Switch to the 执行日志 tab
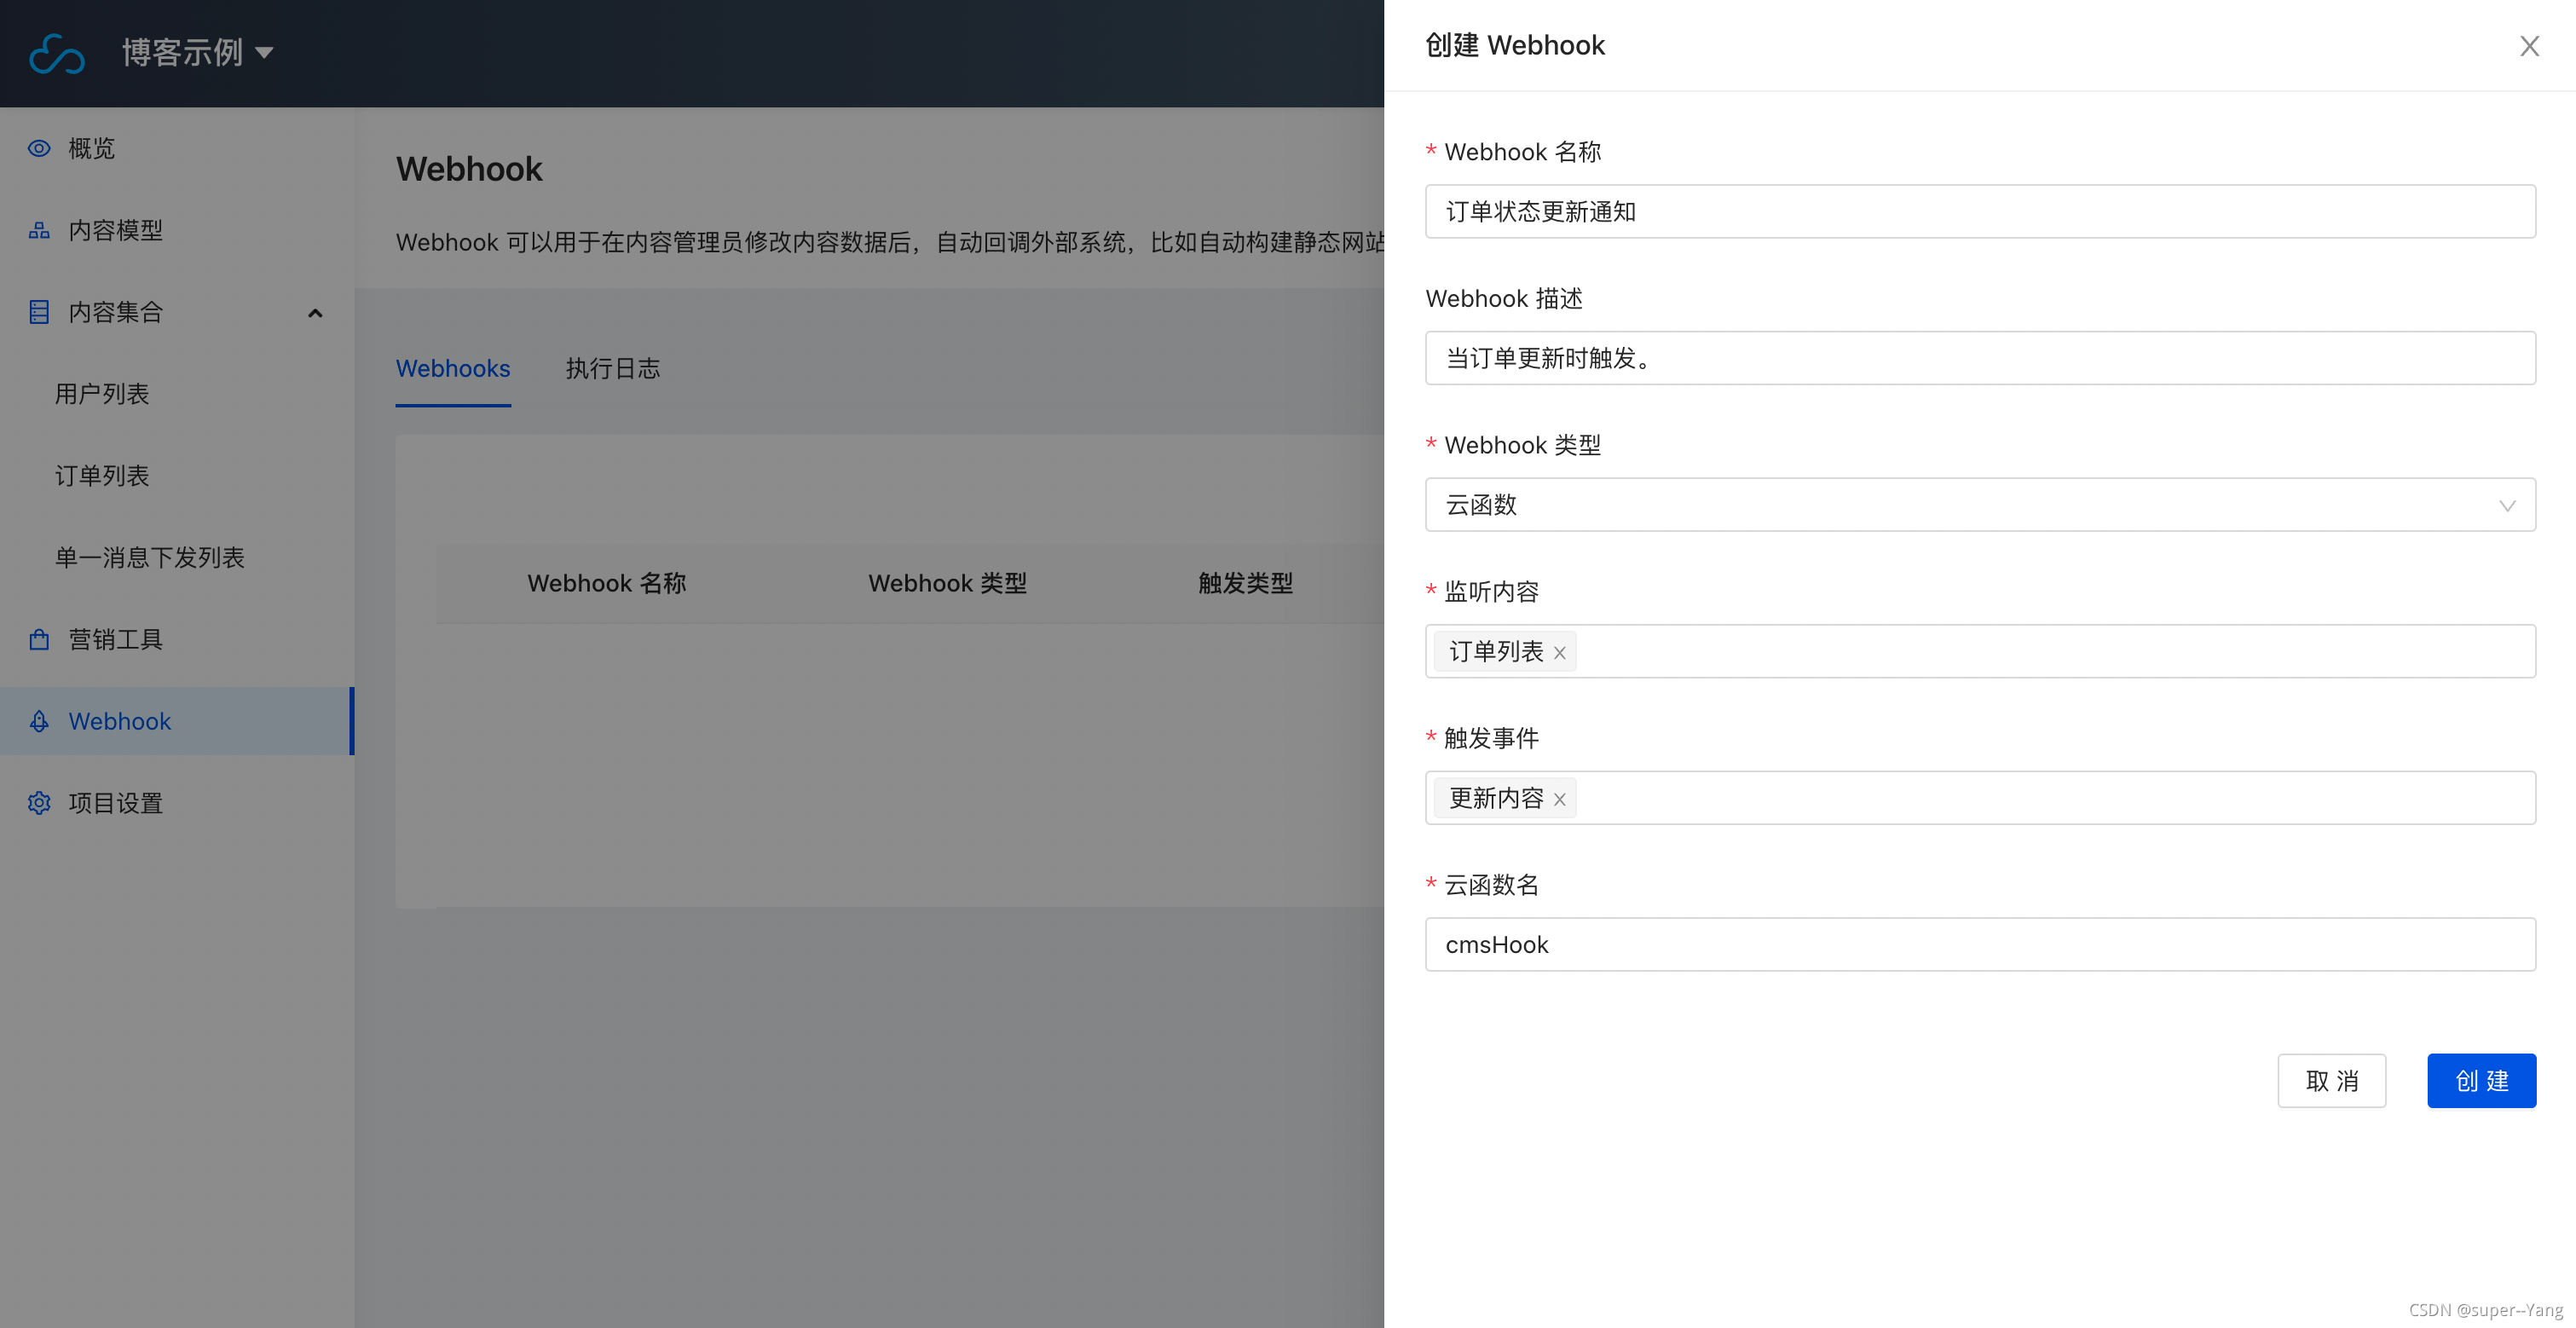2576x1328 pixels. [x=612, y=368]
